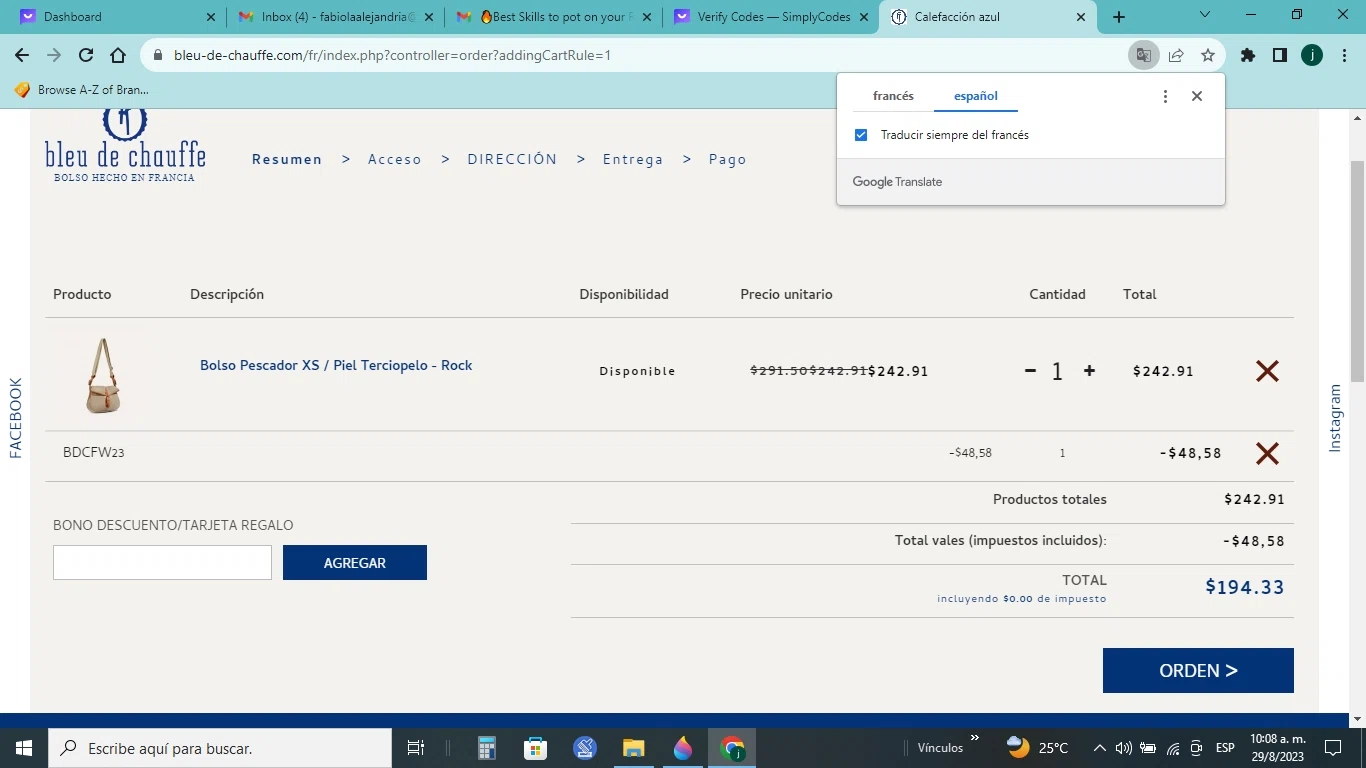This screenshot has width=1366, height=768.
Task: Click the Chrome icon in the taskbar
Action: (732, 748)
